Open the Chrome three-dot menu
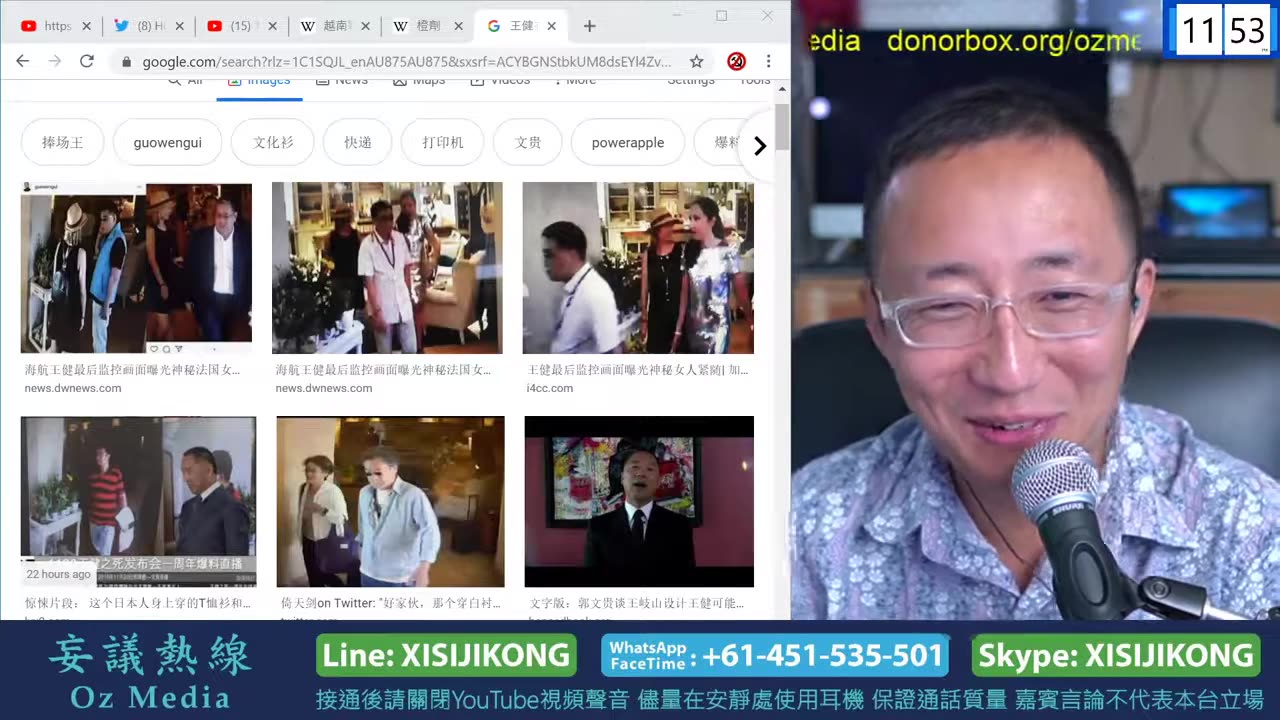The width and height of the screenshot is (1280, 720). tap(768, 61)
